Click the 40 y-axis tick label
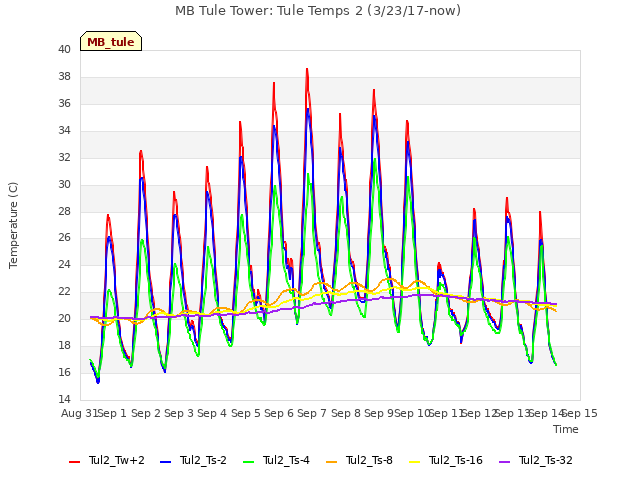Screen dimensions: 640x480 [64, 49]
